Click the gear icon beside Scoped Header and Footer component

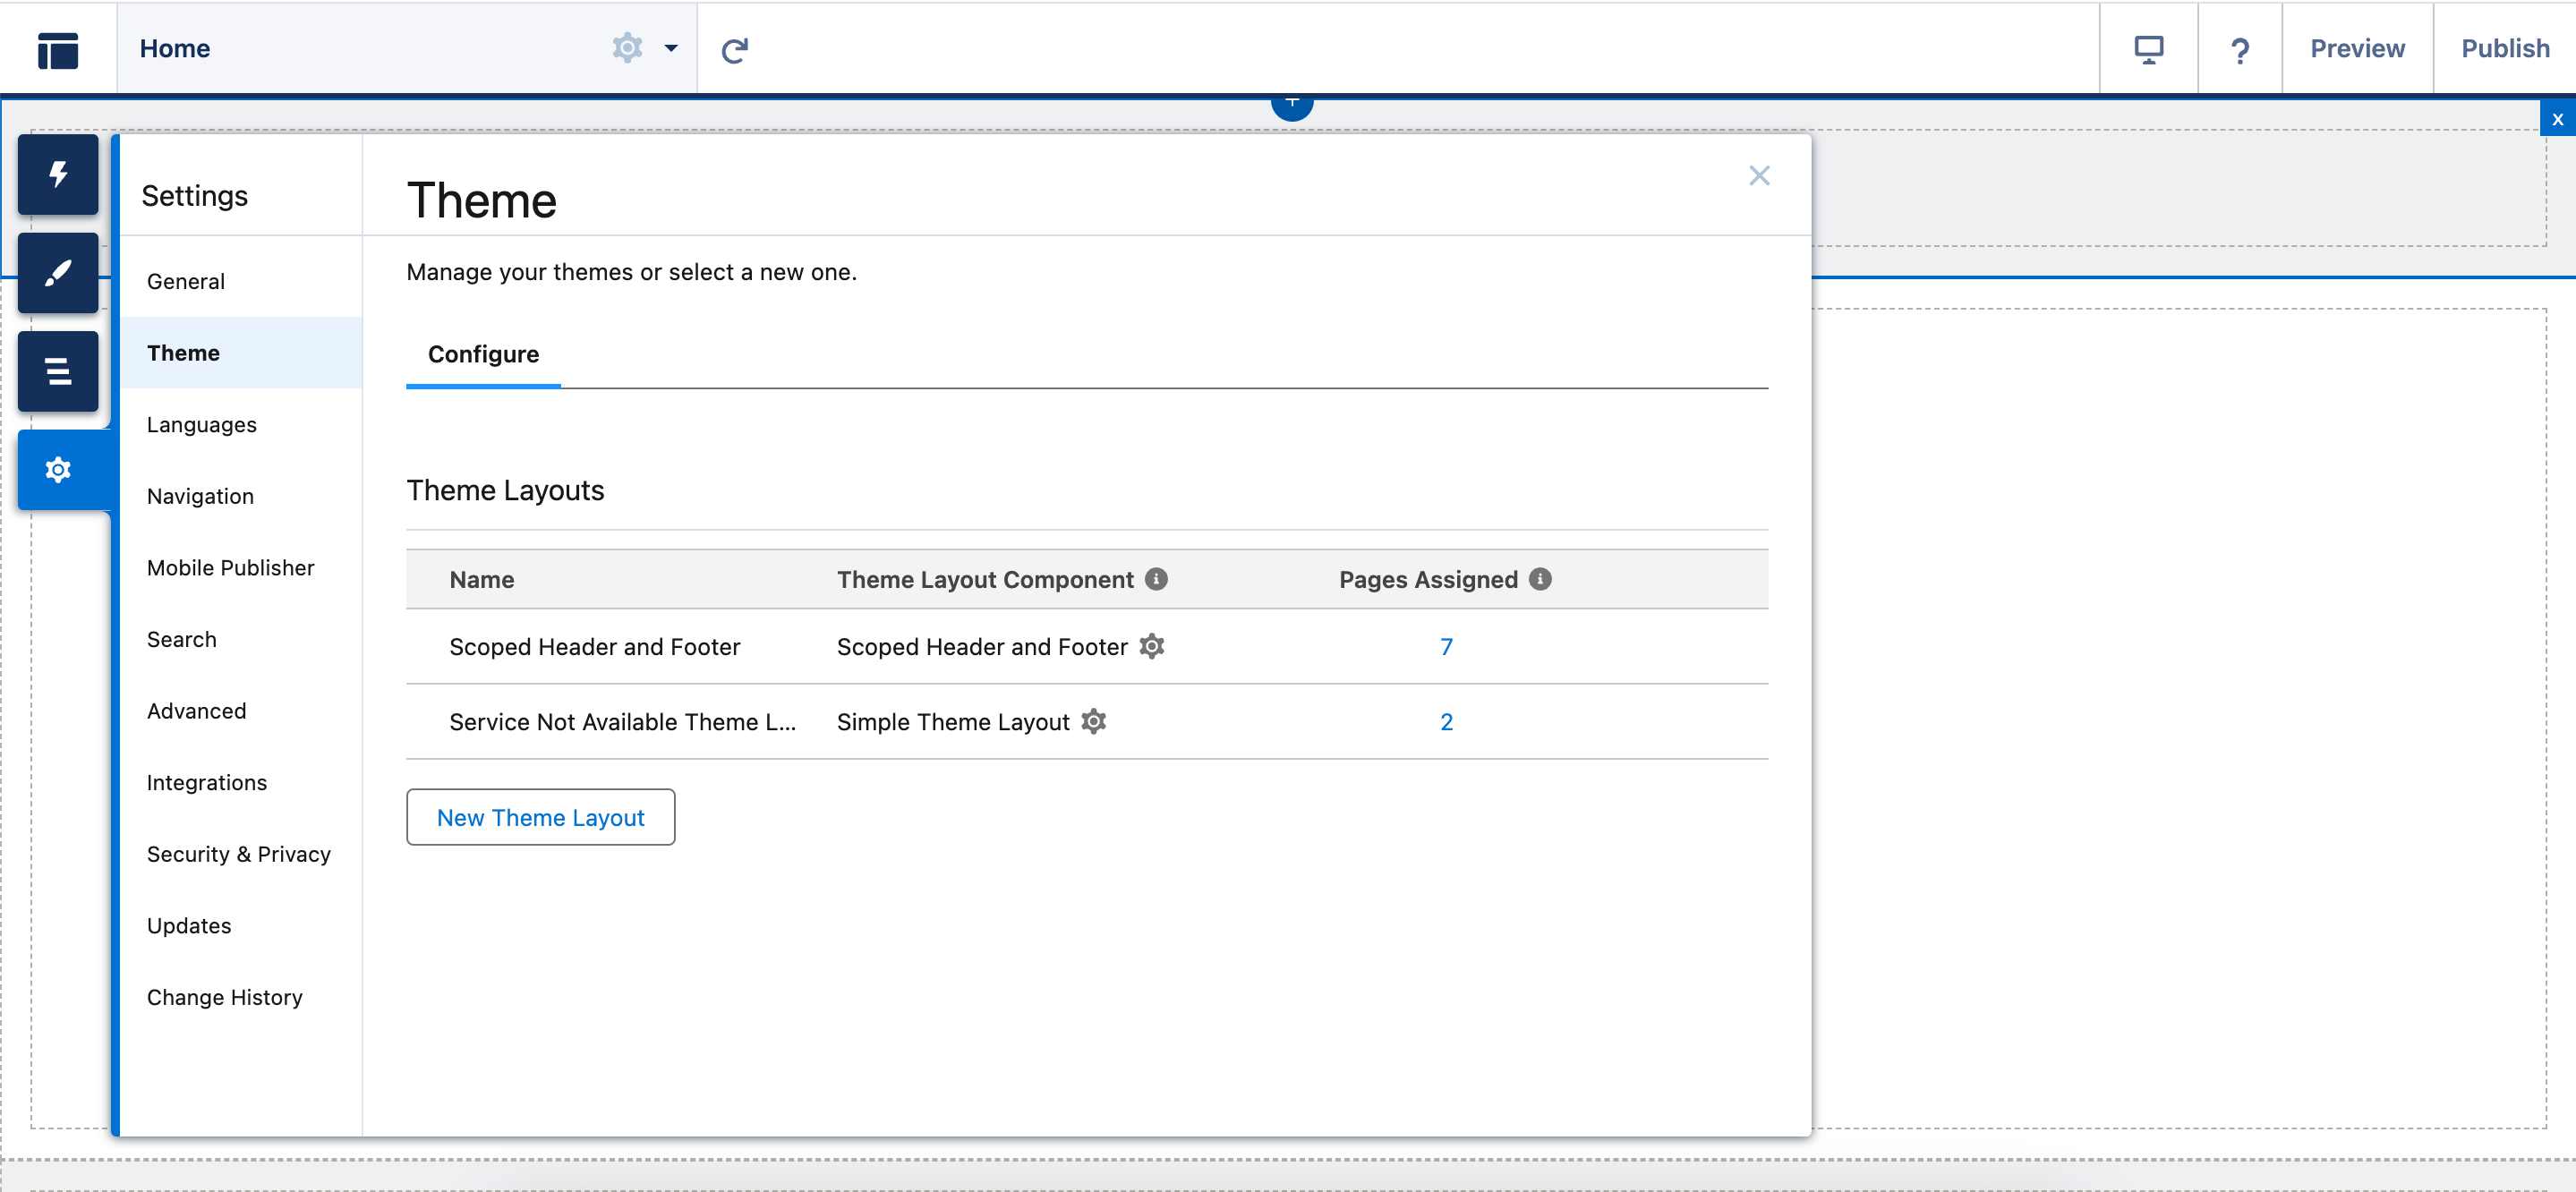1155,645
